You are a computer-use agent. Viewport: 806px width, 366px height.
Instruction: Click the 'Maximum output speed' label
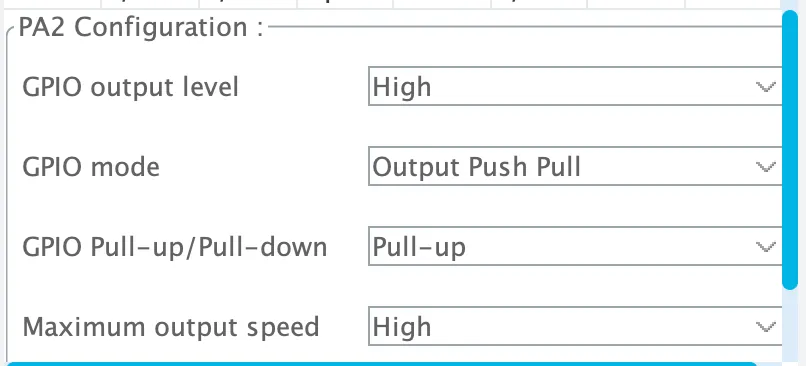coord(171,327)
